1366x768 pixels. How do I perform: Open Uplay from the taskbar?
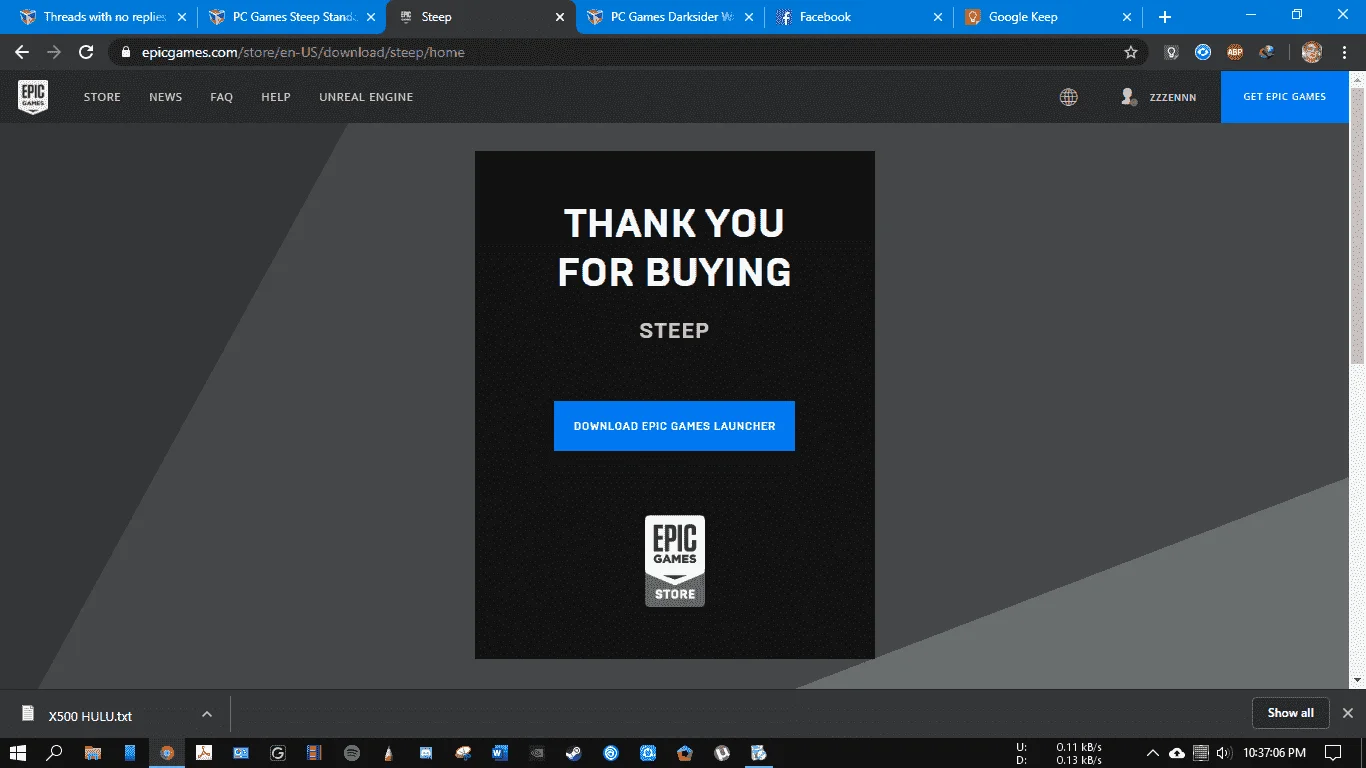pyautogui.click(x=611, y=752)
